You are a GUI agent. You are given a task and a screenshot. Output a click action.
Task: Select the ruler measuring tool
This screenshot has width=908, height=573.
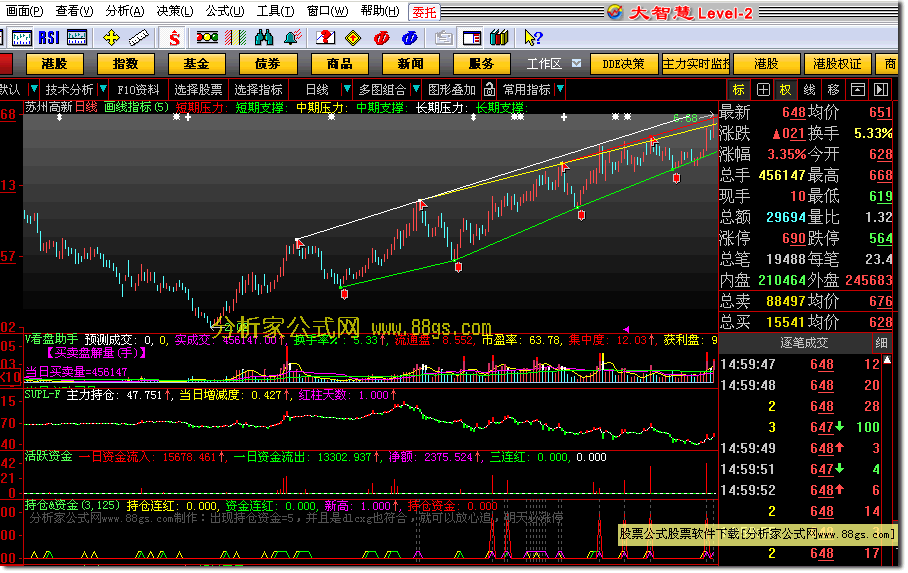click(138, 38)
